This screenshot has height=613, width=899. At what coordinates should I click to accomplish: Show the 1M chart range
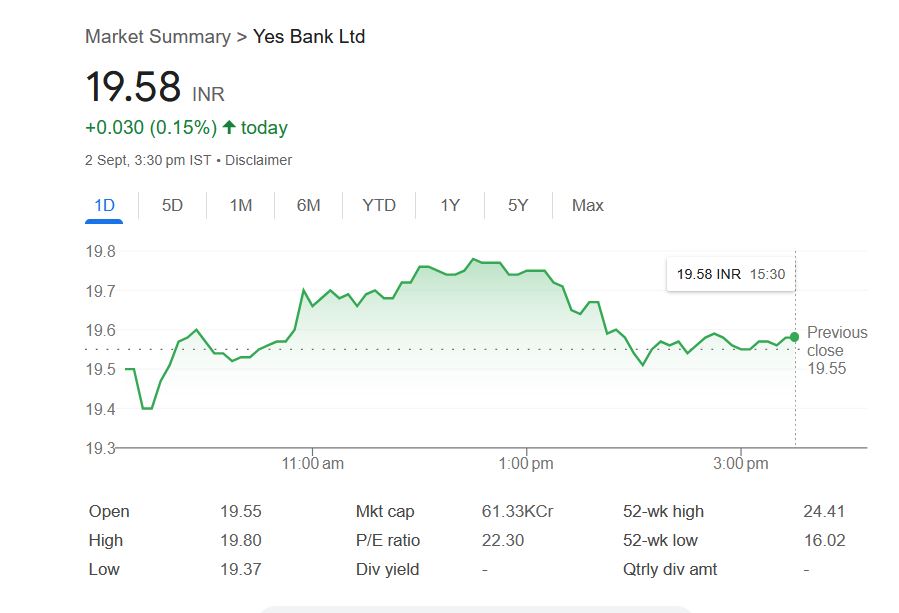click(240, 205)
